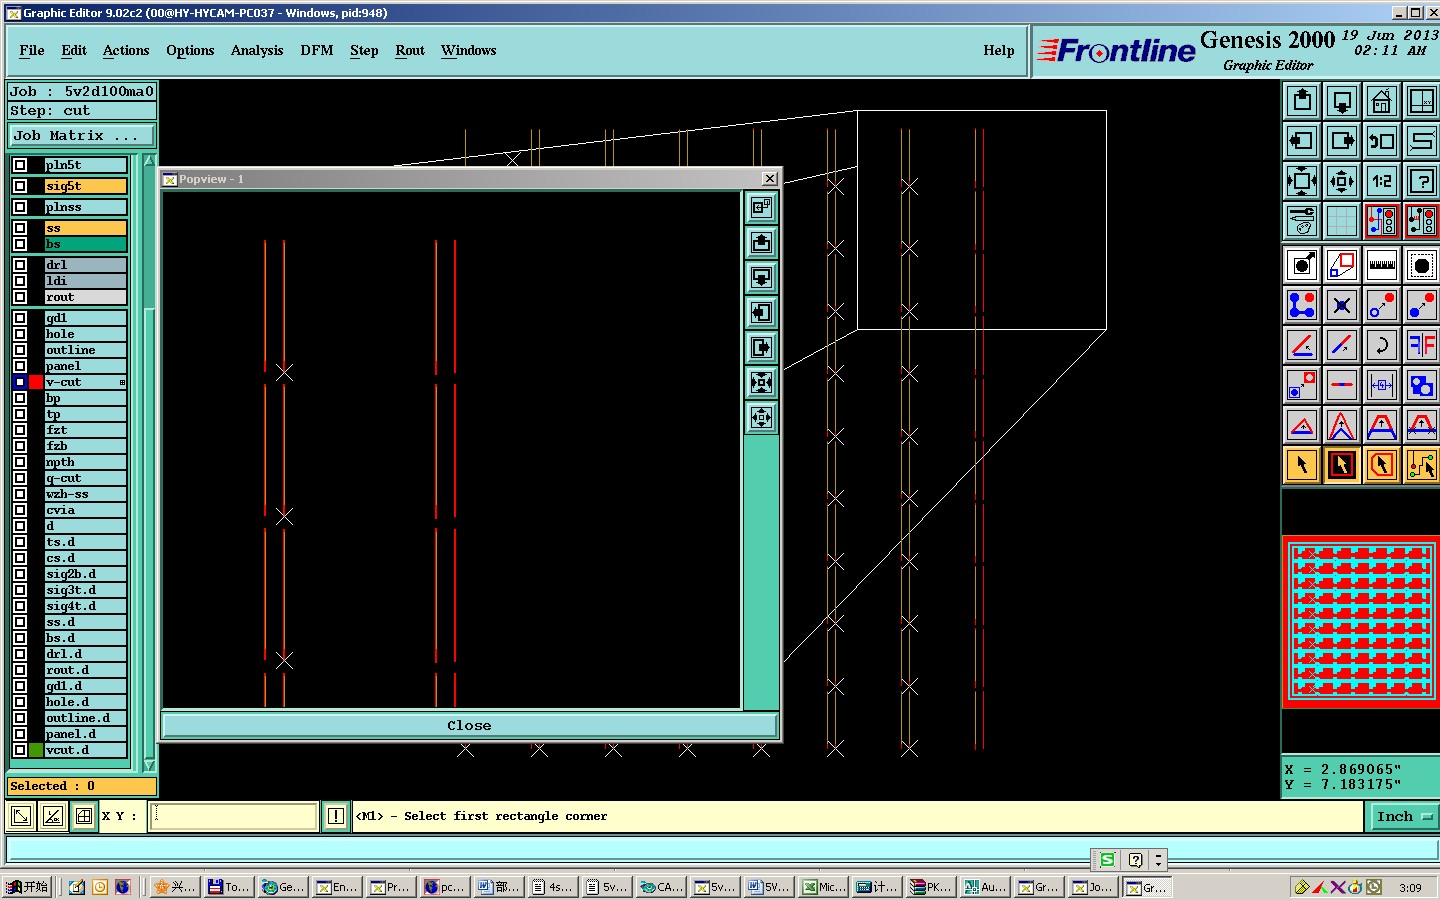The image size is (1440, 900).
Task: Click the Mic... taskbar item
Action: pos(823,887)
